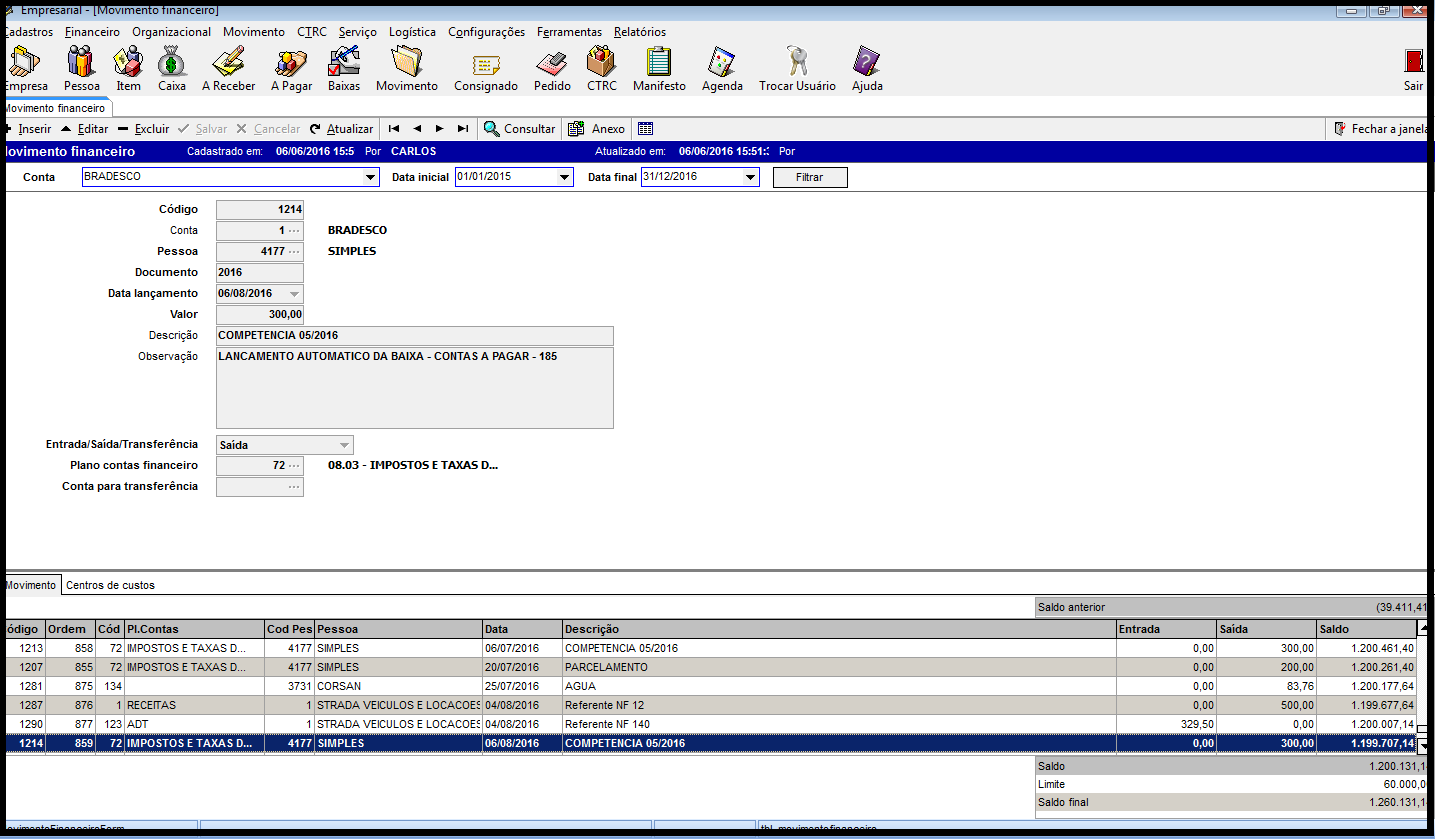
Task: Click the Sair exit icon
Action: (x=1413, y=62)
